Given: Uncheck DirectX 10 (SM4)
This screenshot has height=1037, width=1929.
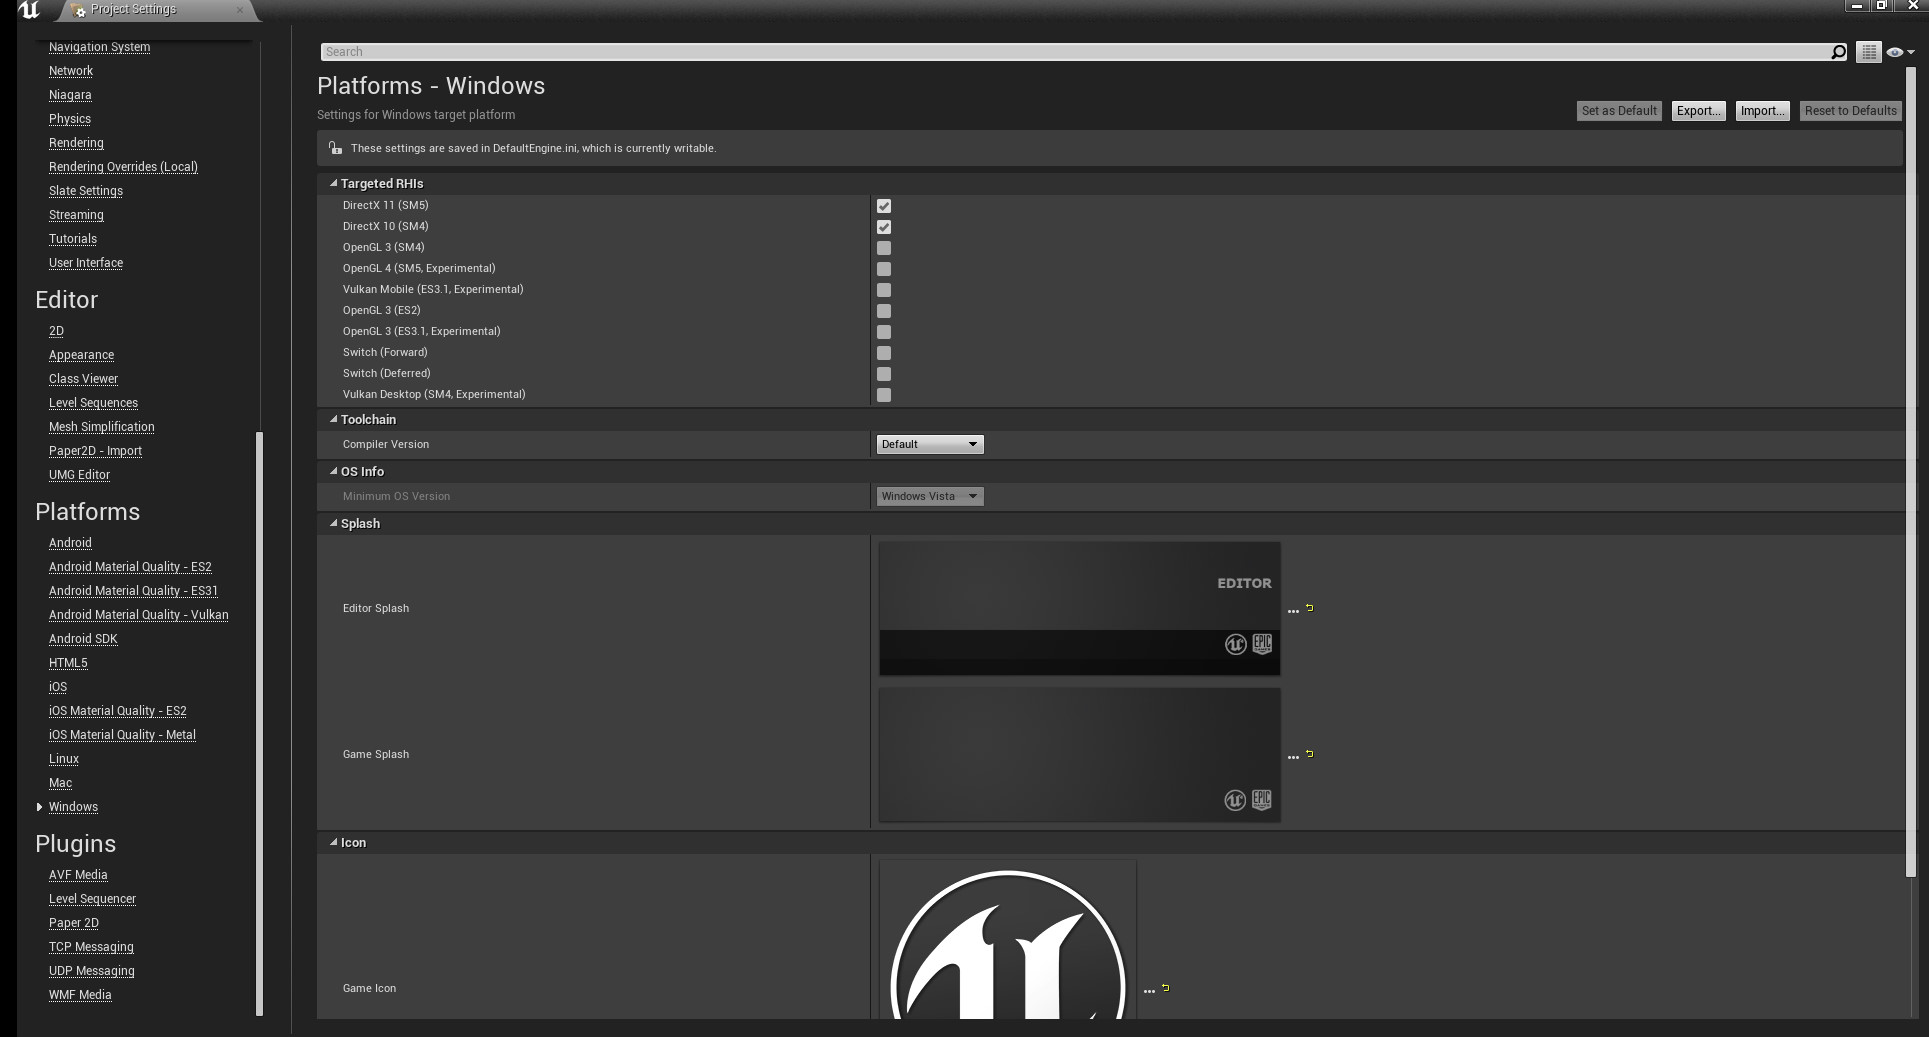Looking at the screenshot, I should pyautogui.click(x=884, y=227).
